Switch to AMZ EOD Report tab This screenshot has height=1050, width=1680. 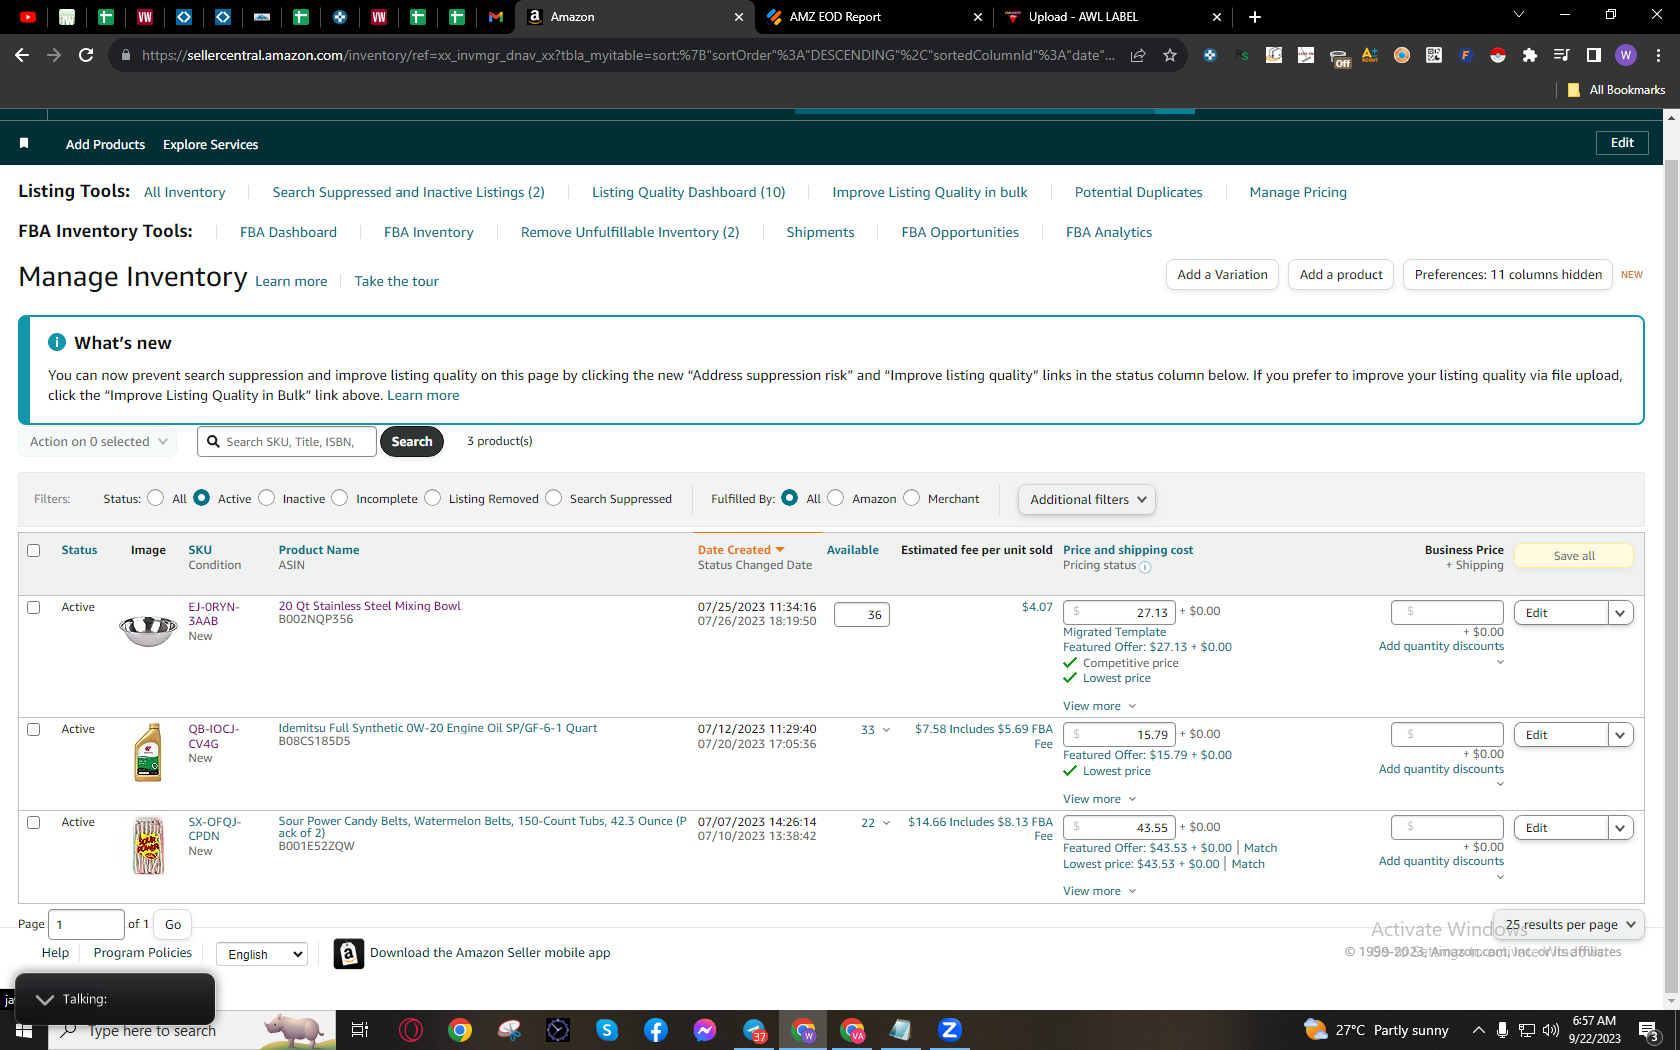pos(875,17)
